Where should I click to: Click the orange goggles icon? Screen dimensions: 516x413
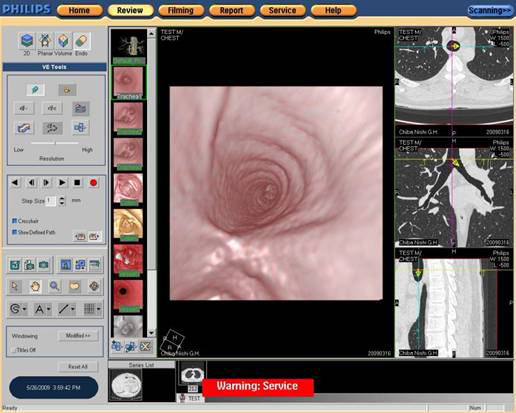pyautogui.click(x=74, y=286)
